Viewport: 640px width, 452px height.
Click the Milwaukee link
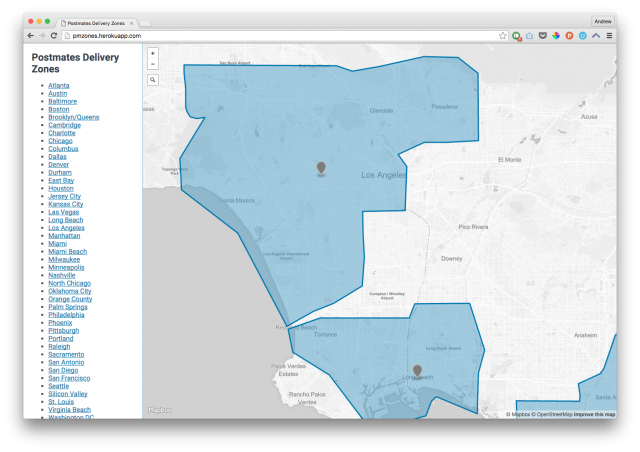64,260
